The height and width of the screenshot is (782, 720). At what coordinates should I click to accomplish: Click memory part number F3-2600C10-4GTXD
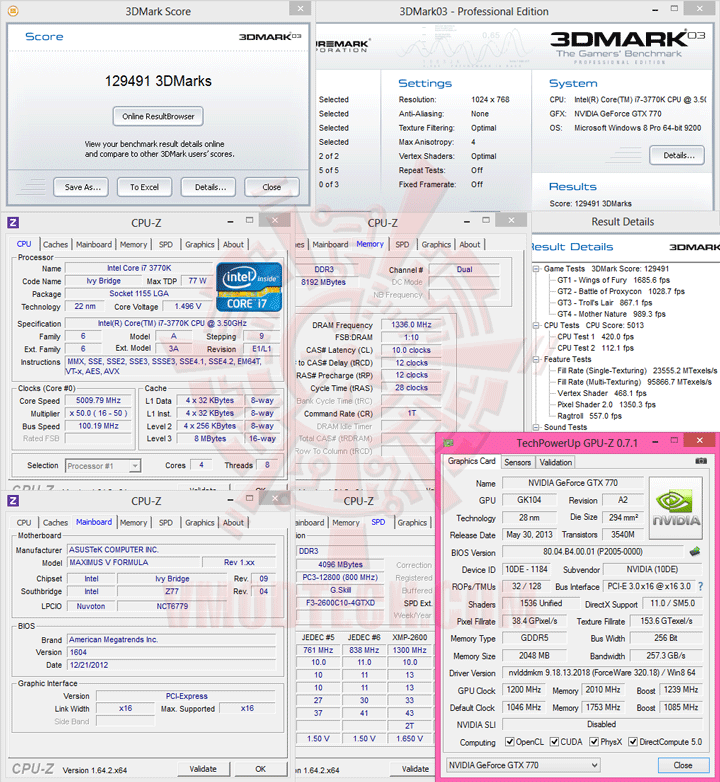pyautogui.click(x=340, y=602)
